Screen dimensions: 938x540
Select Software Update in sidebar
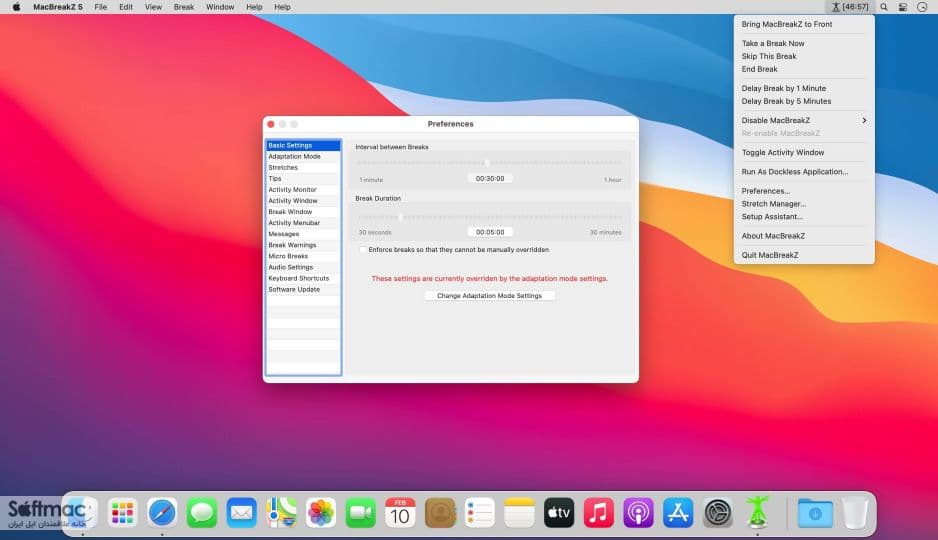coord(303,289)
